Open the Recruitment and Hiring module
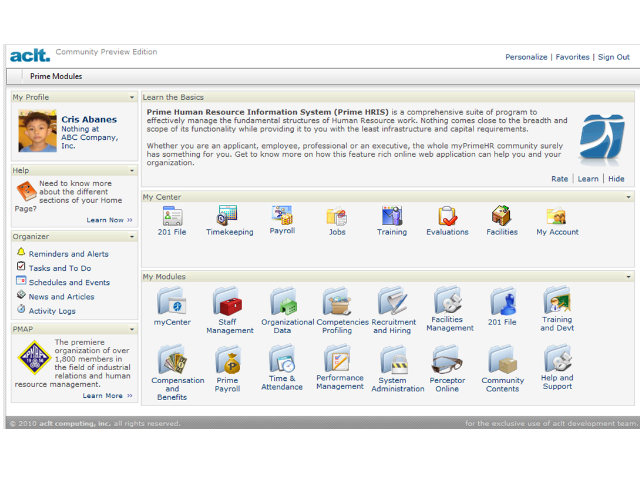640x480 pixels. (x=392, y=301)
